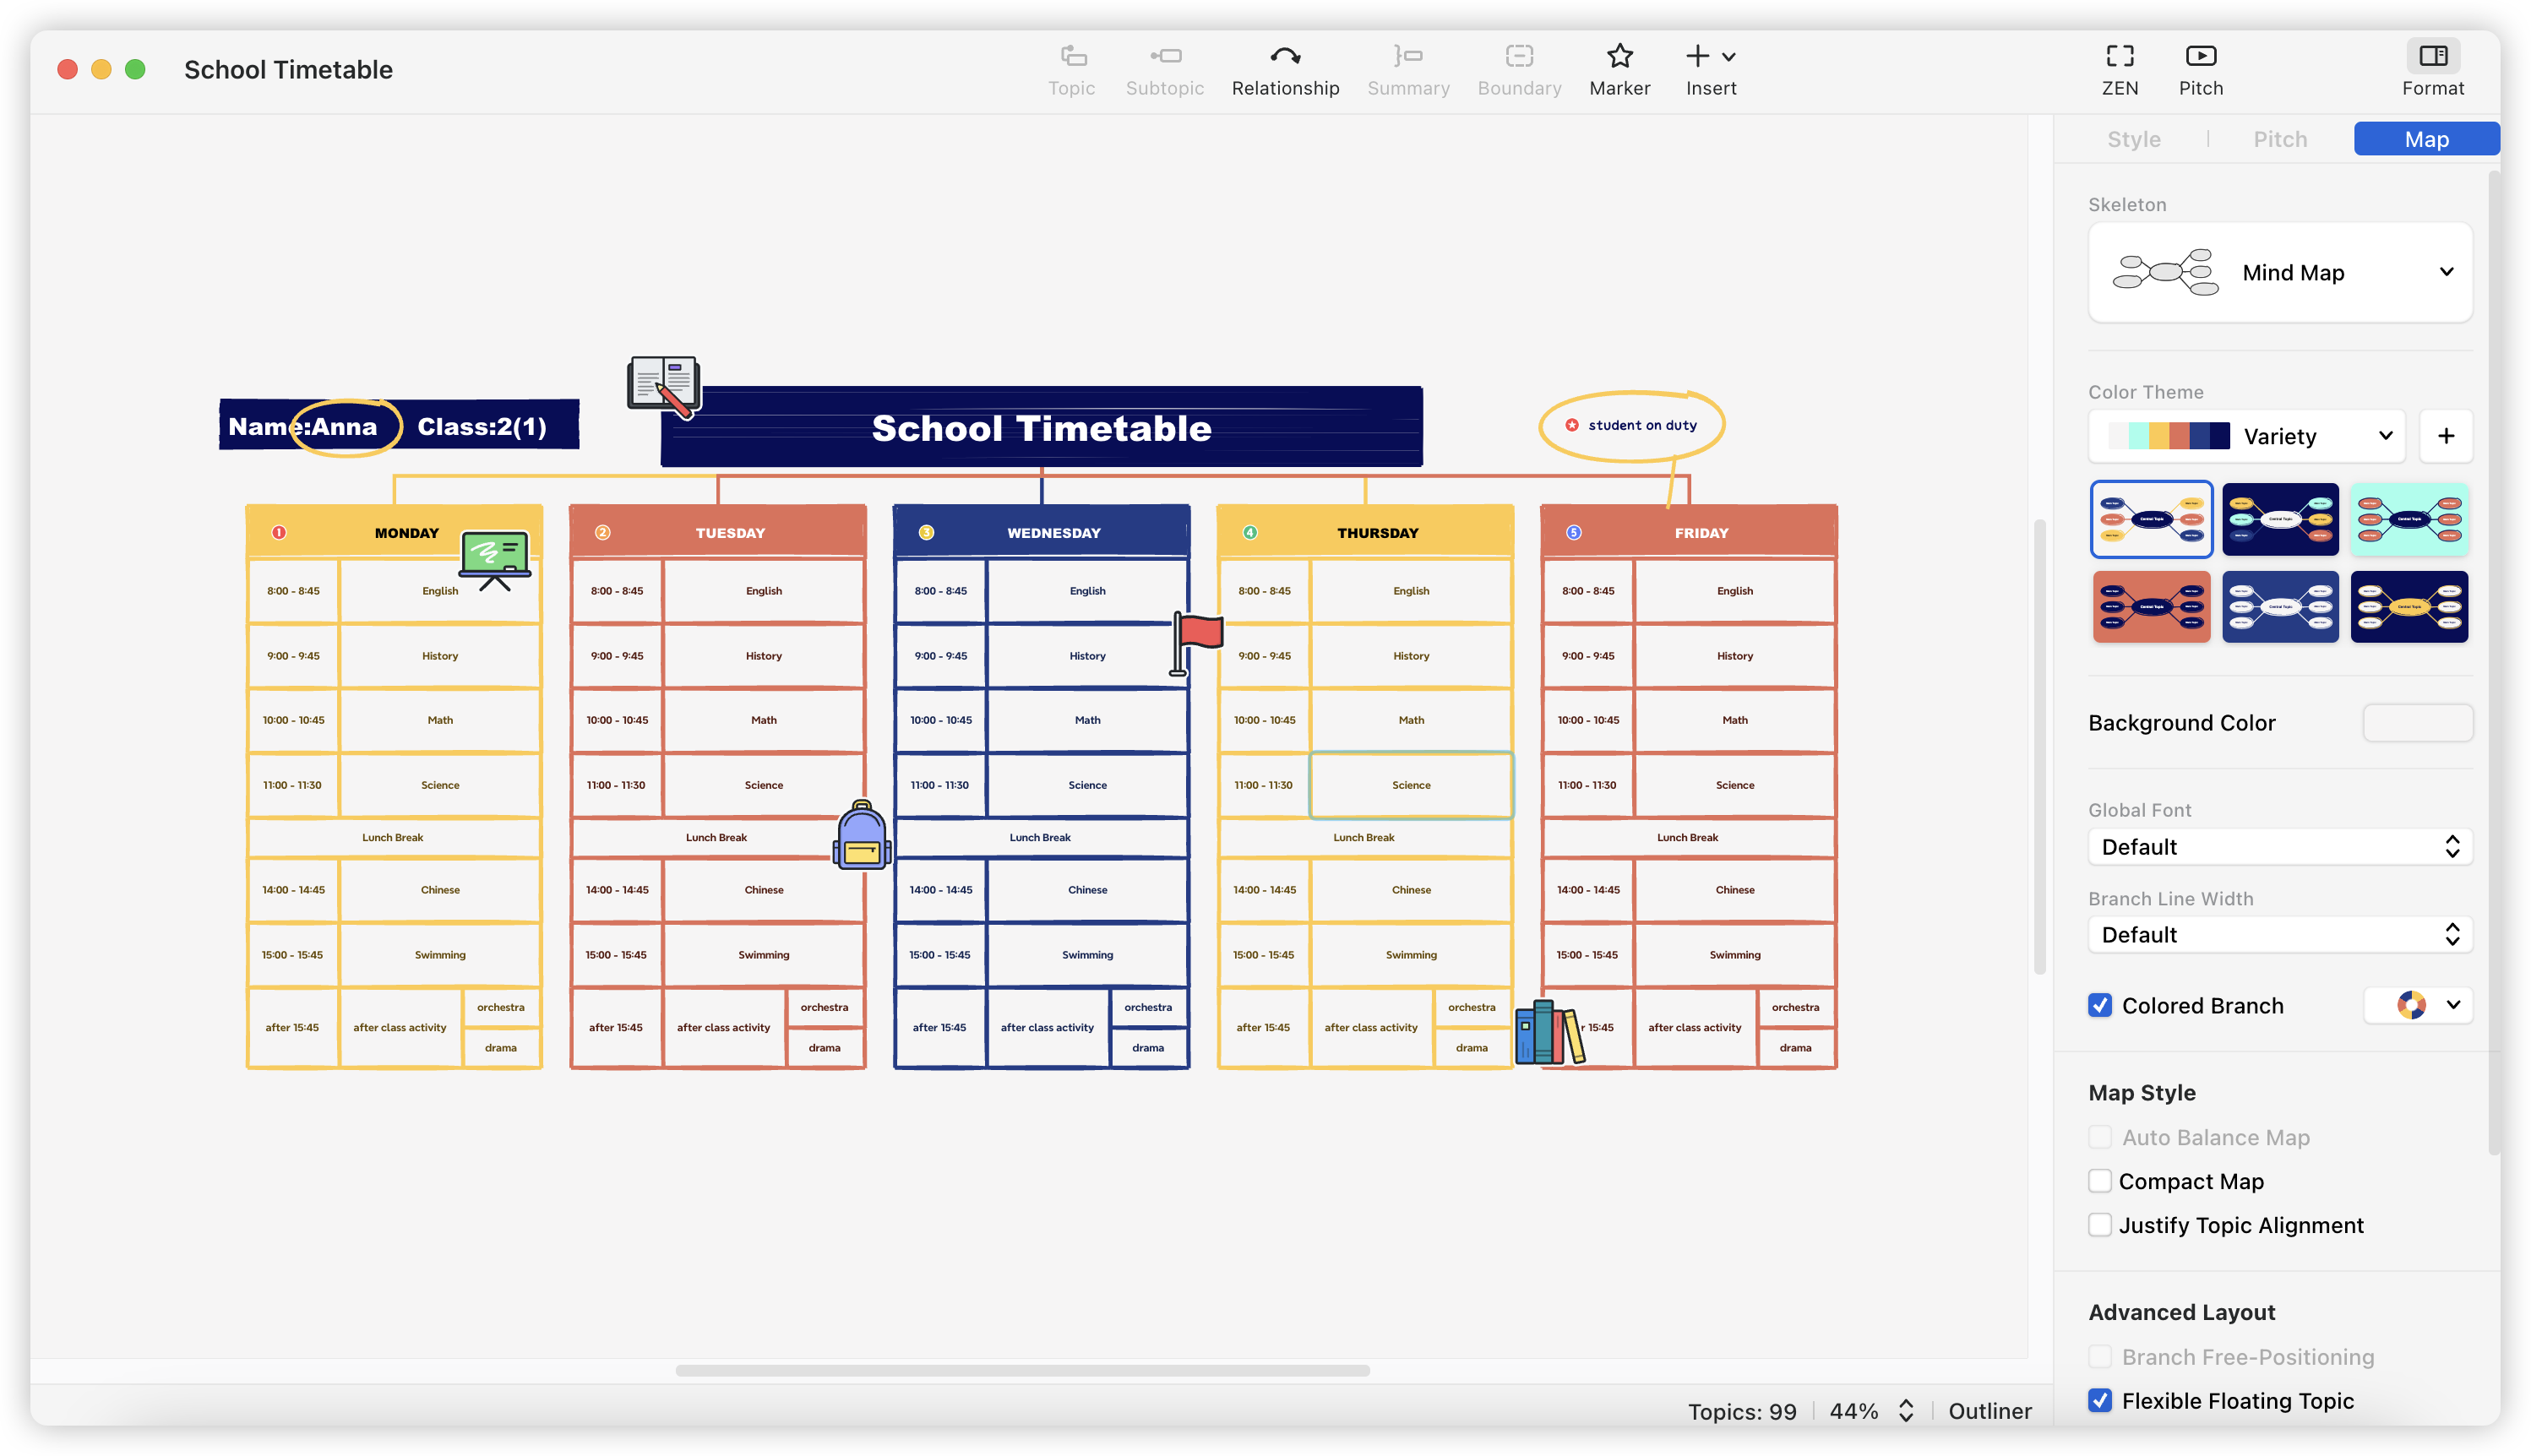Toggle the Format panel icon
Image resolution: width=2531 pixels, height=1456 pixels.
(2432, 56)
